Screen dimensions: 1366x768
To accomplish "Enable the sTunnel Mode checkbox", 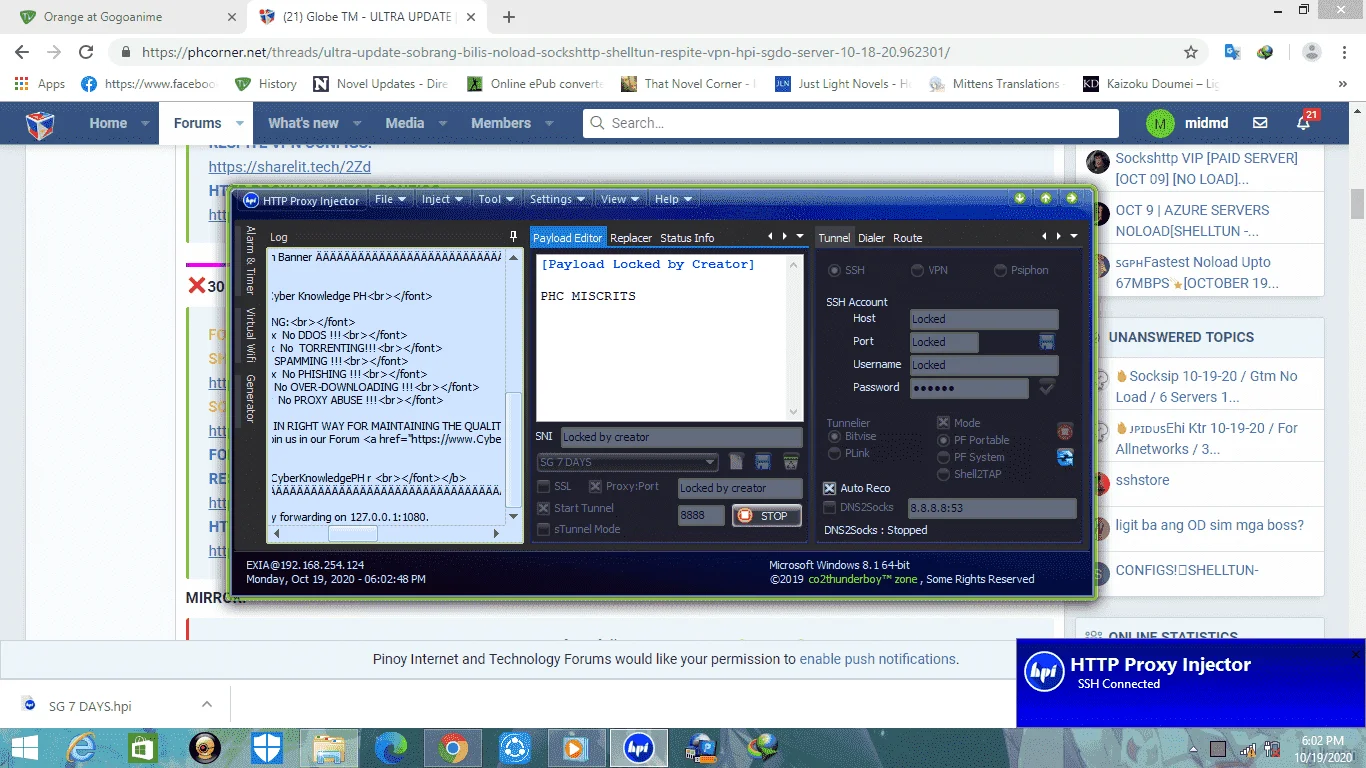I will 543,529.
